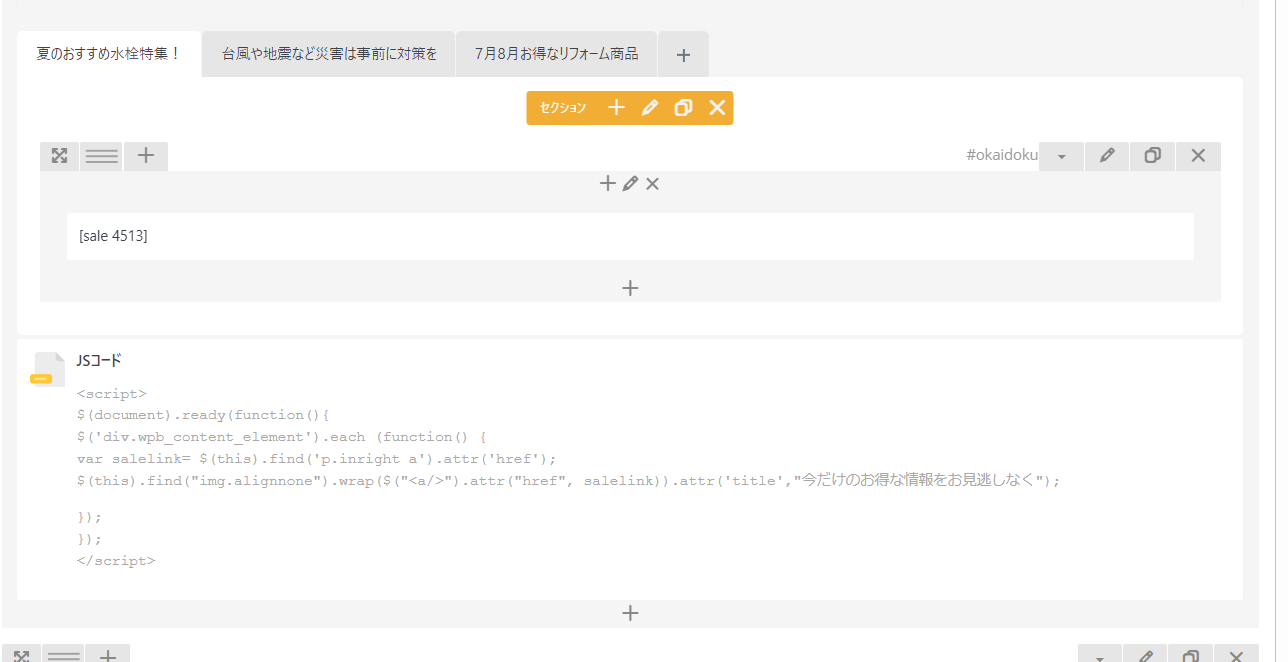
Task: Remove column with small X icon
Action: (x=652, y=184)
